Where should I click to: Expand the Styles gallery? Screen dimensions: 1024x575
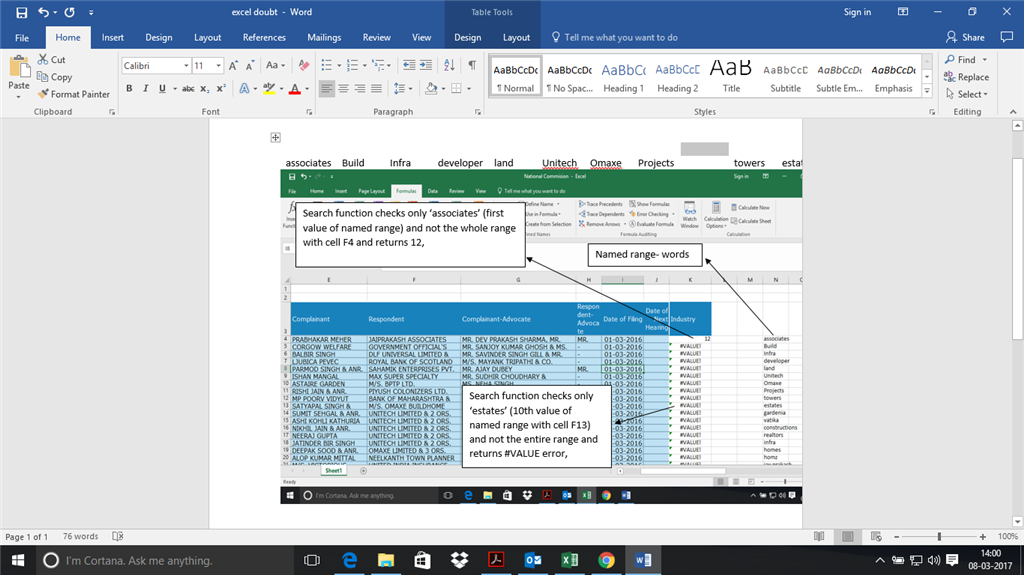pyautogui.click(x=927, y=92)
